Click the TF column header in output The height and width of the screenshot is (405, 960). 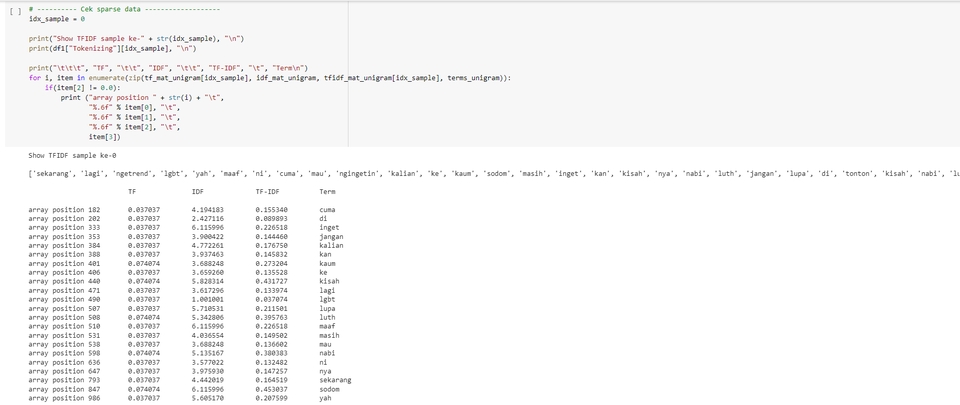pyautogui.click(x=132, y=191)
